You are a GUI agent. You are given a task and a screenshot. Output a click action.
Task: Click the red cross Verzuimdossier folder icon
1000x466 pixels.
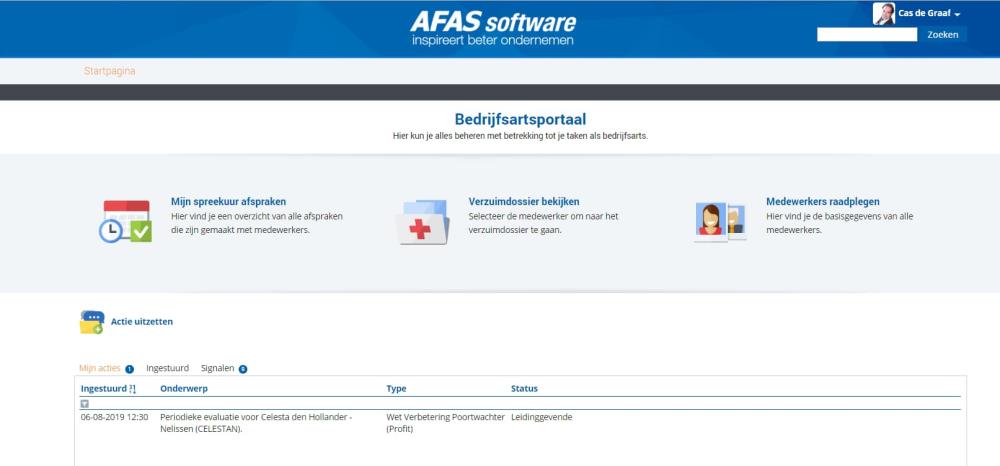click(x=422, y=222)
